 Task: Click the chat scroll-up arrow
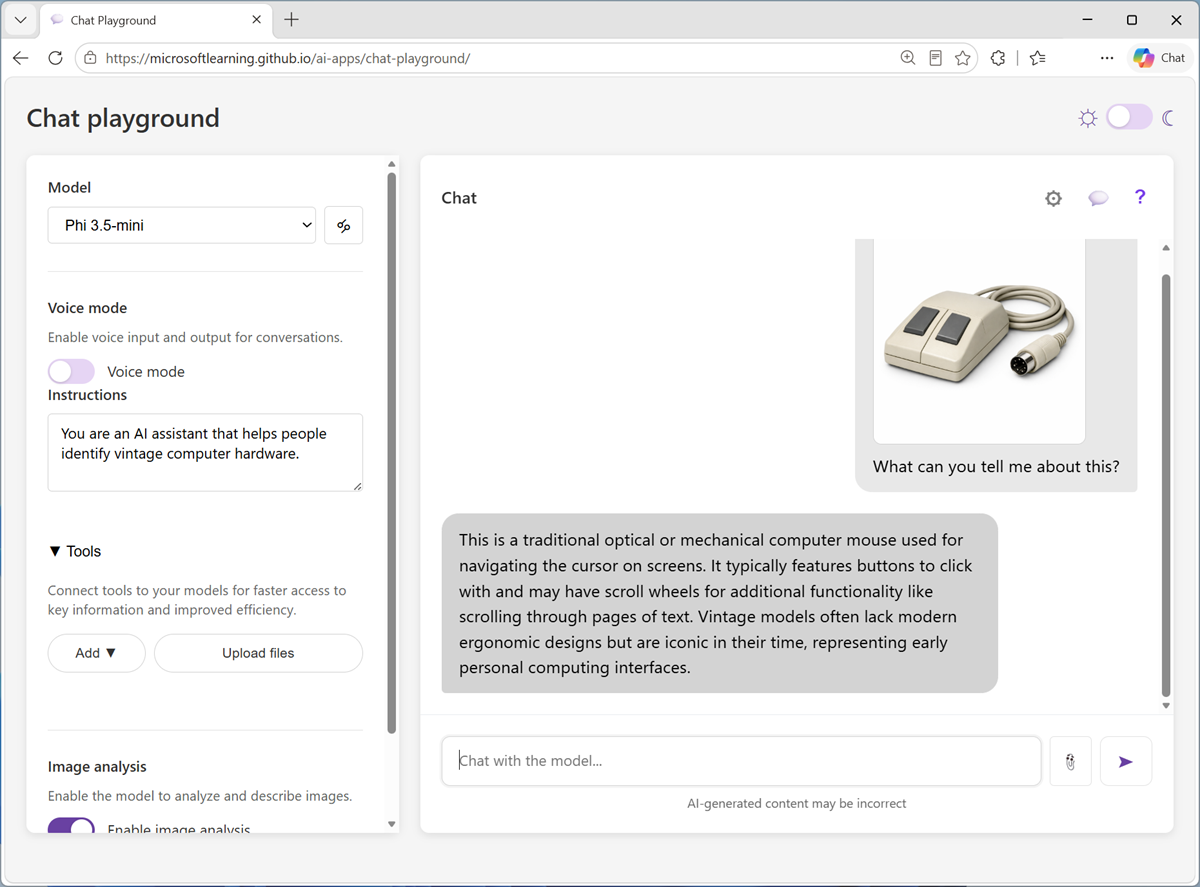pos(1166,248)
